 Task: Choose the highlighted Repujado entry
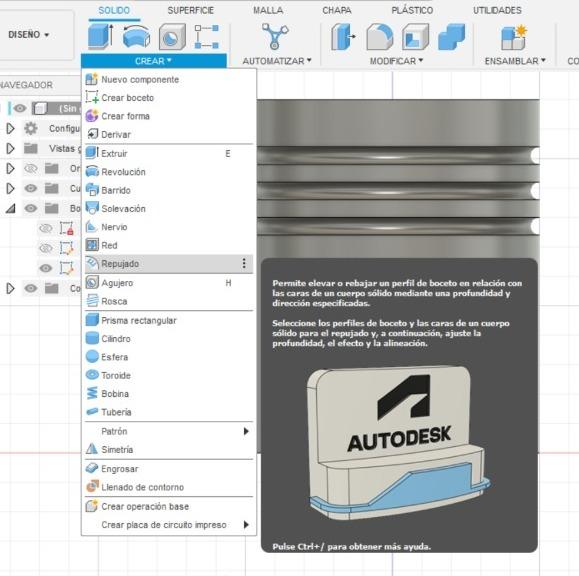click(x=169, y=264)
